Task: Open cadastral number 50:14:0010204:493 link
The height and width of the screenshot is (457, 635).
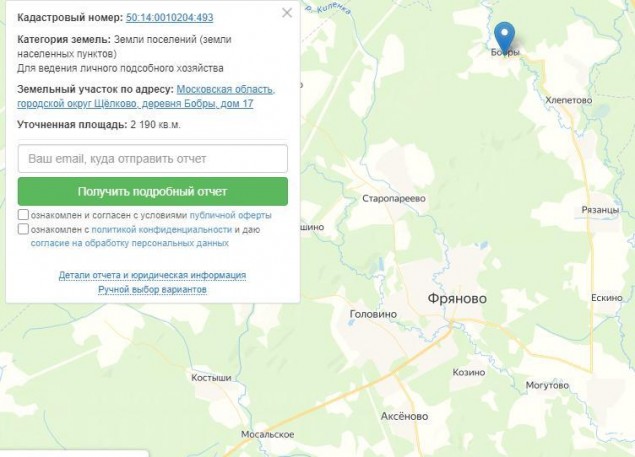Action: [x=169, y=17]
